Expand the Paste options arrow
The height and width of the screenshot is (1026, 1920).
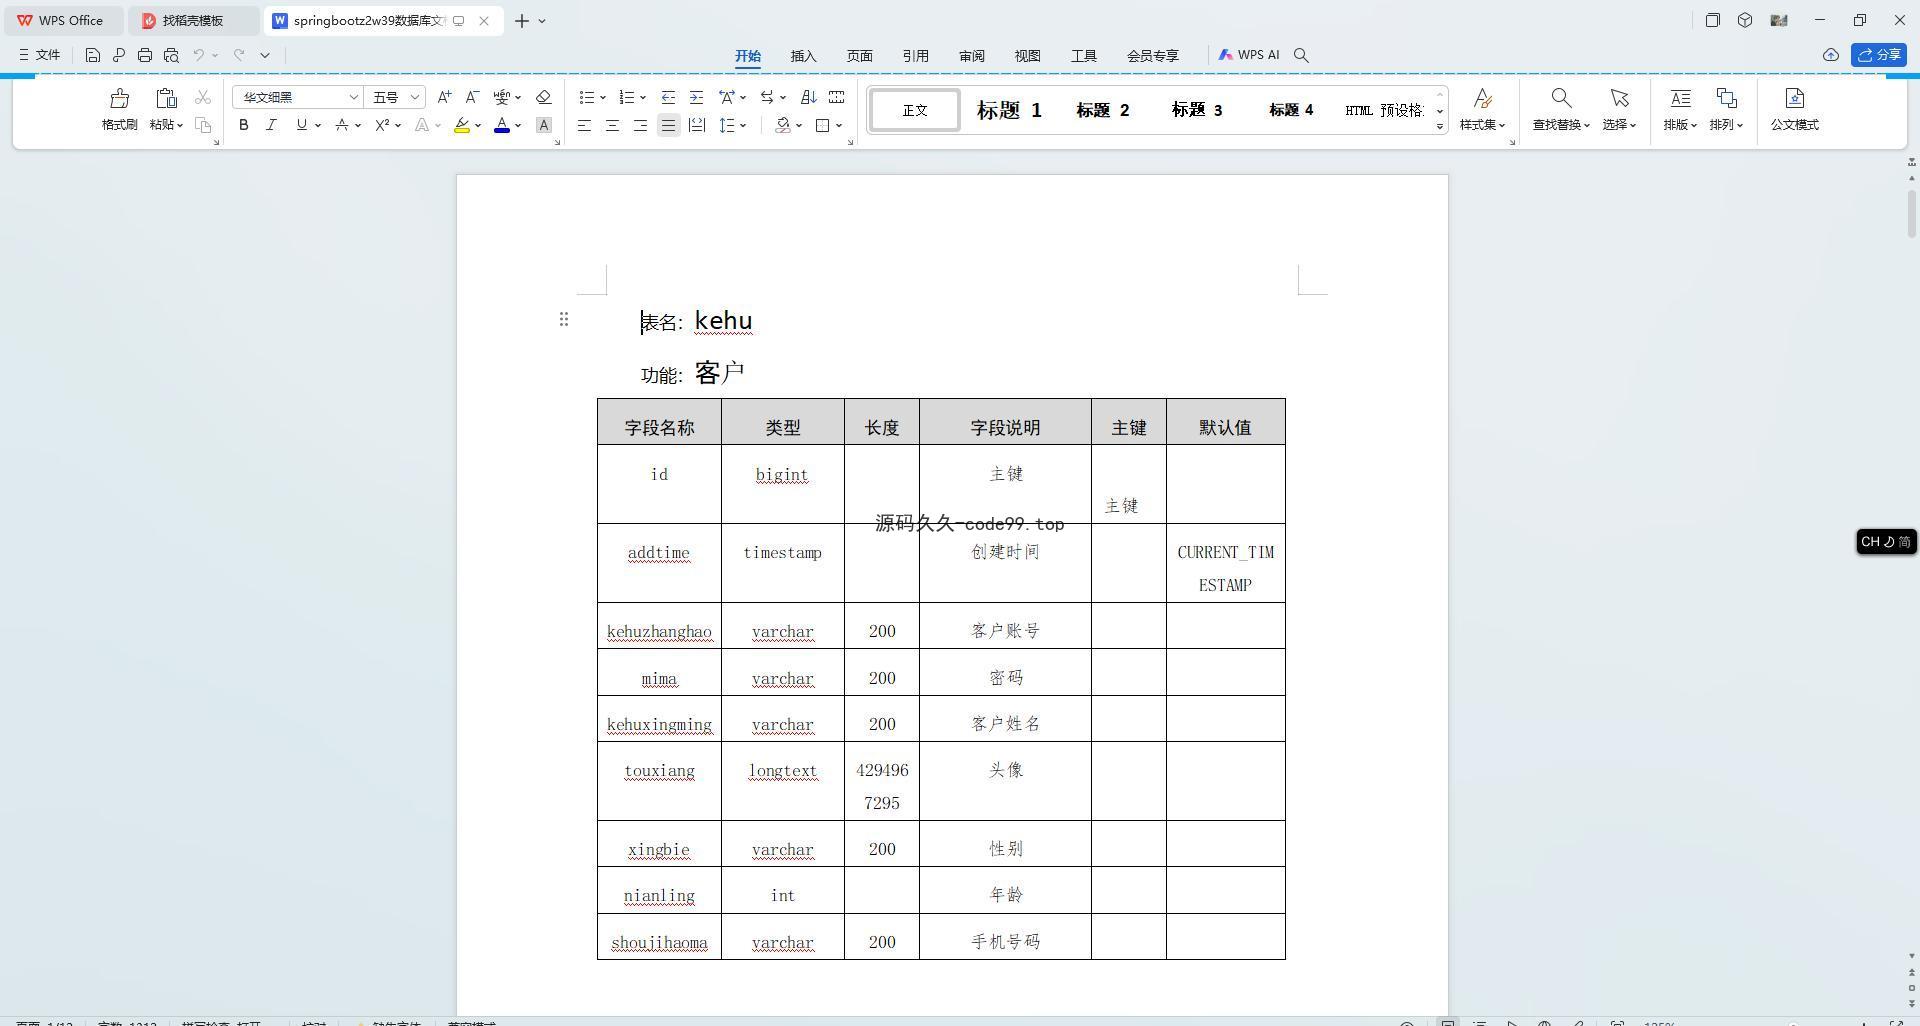click(180, 125)
